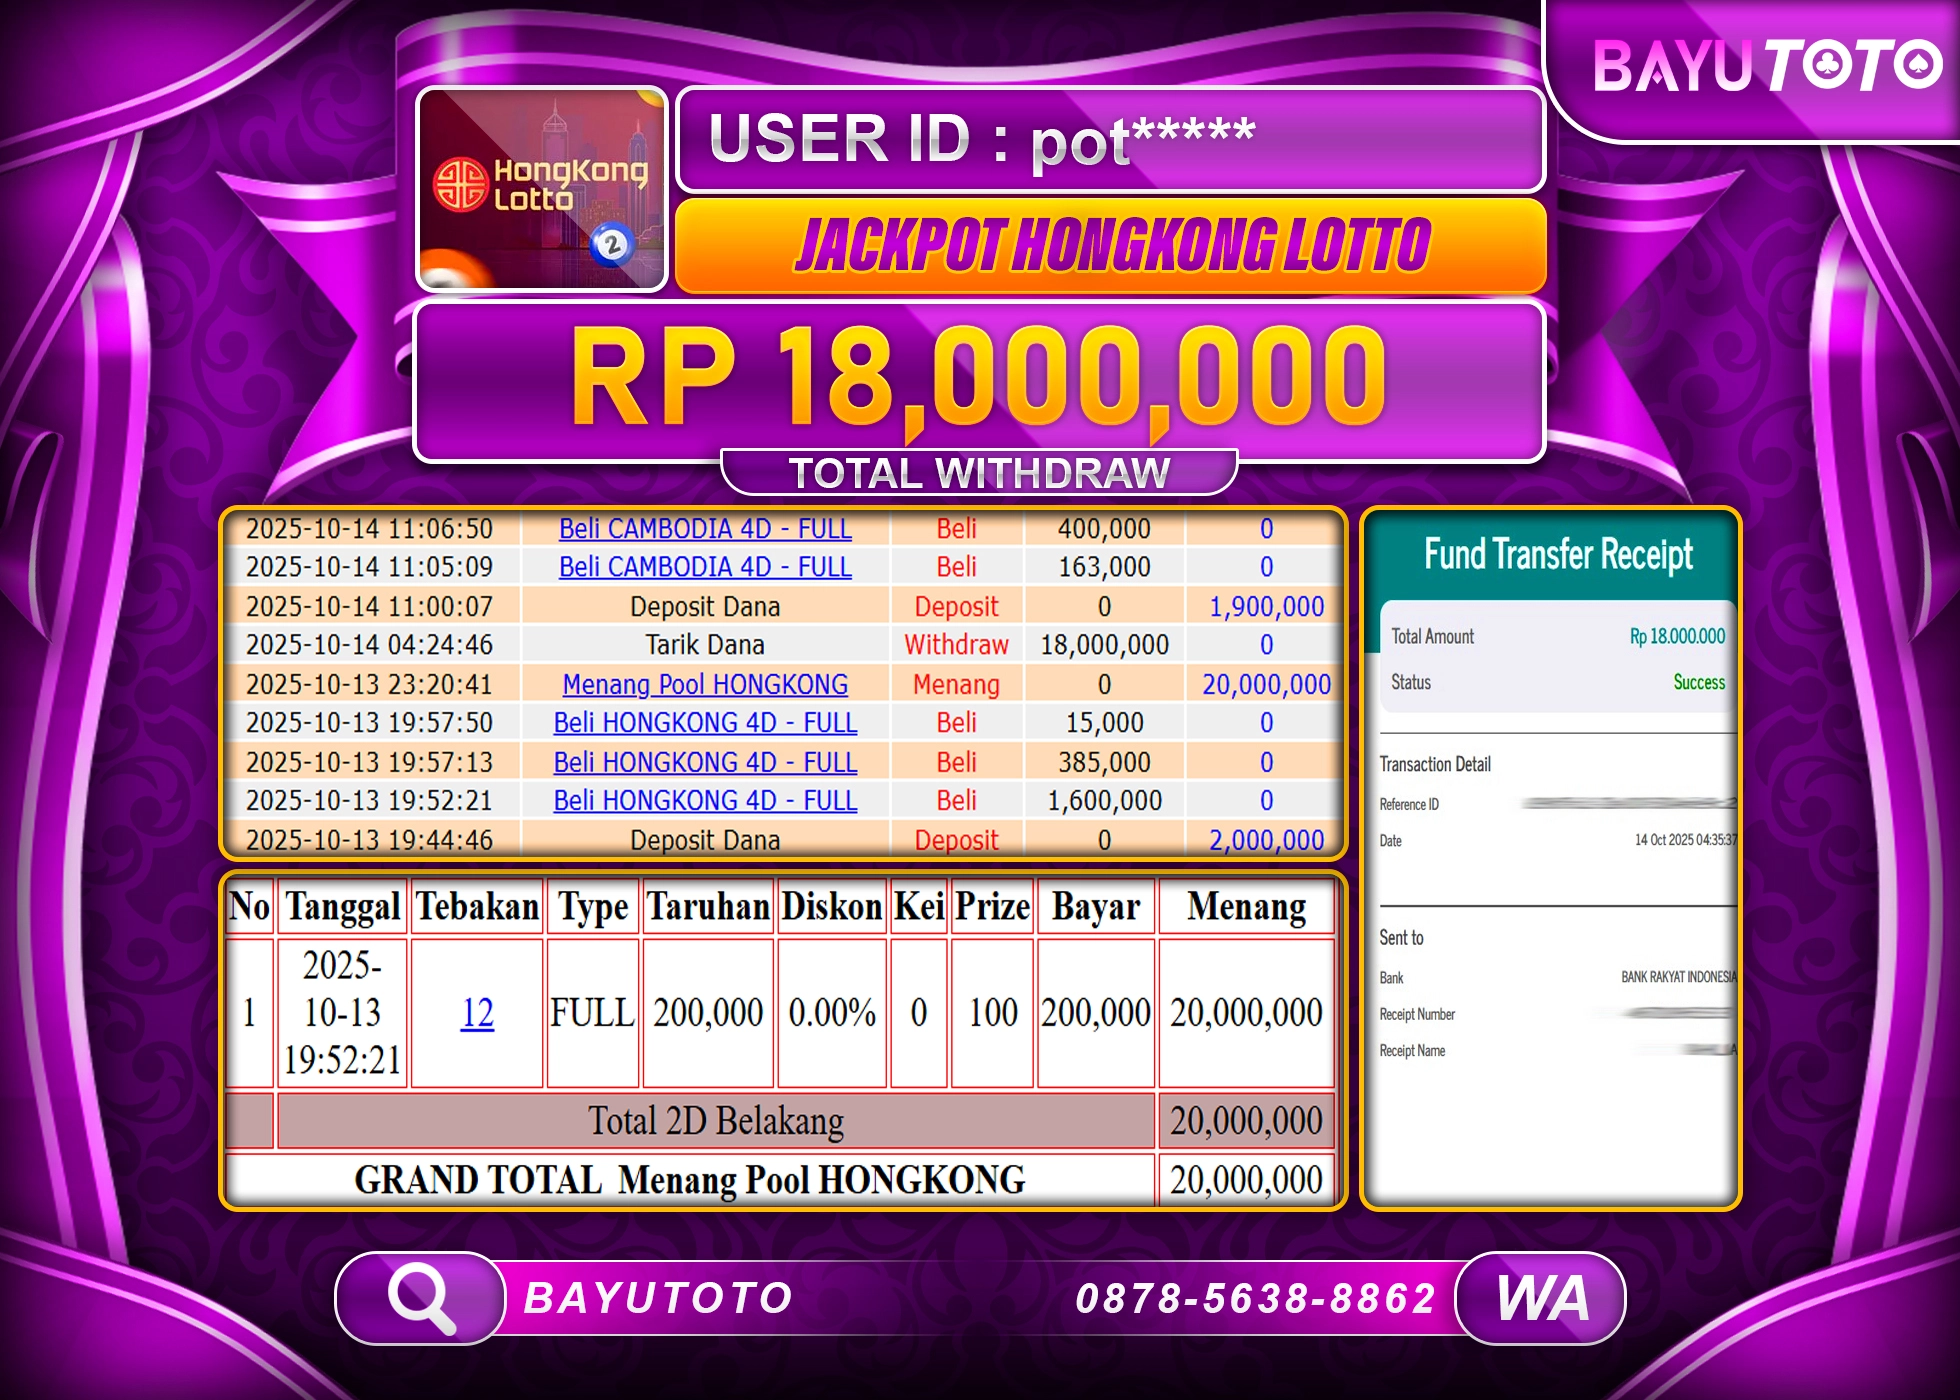Open the first Beli CAMBODIA 4D - FULL link
Viewport: 1960px width, 1400px height.
point(706,529)
